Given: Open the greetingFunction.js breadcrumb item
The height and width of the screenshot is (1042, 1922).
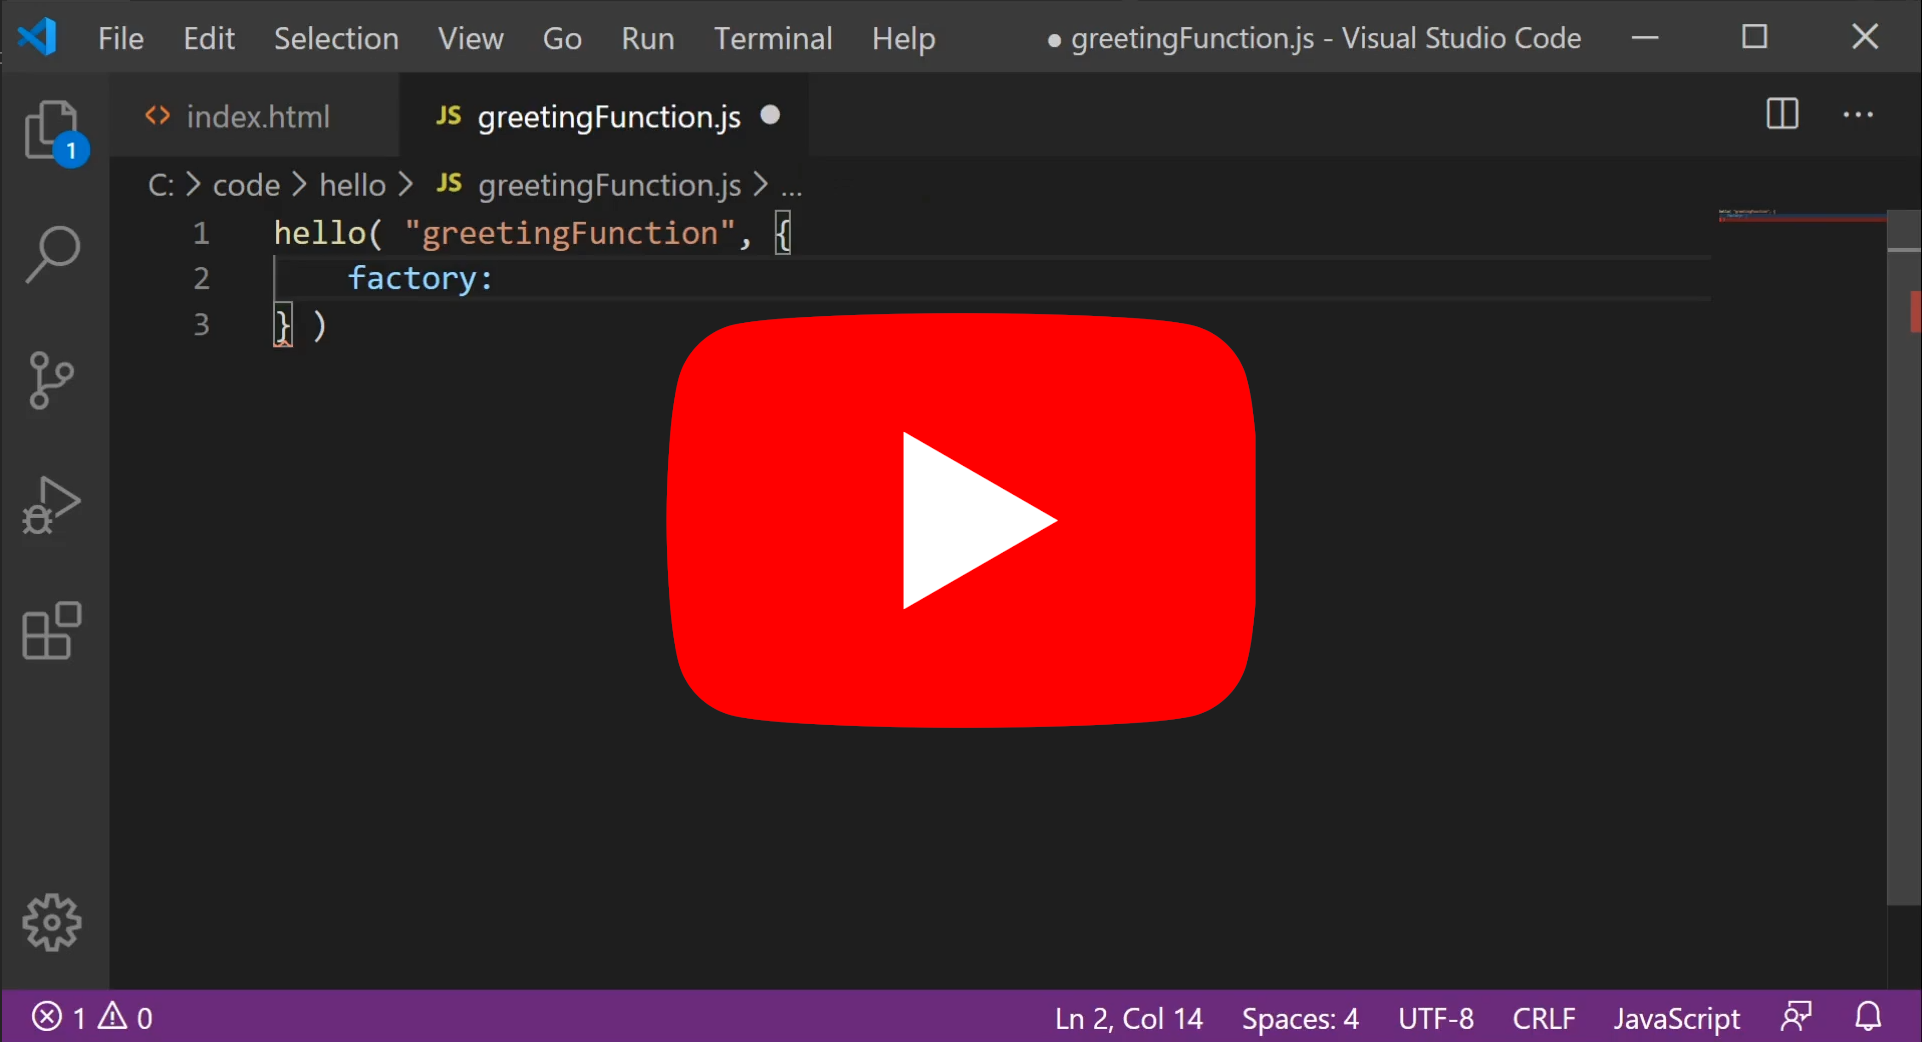Looking at the screenshot, I should [590, 185].
